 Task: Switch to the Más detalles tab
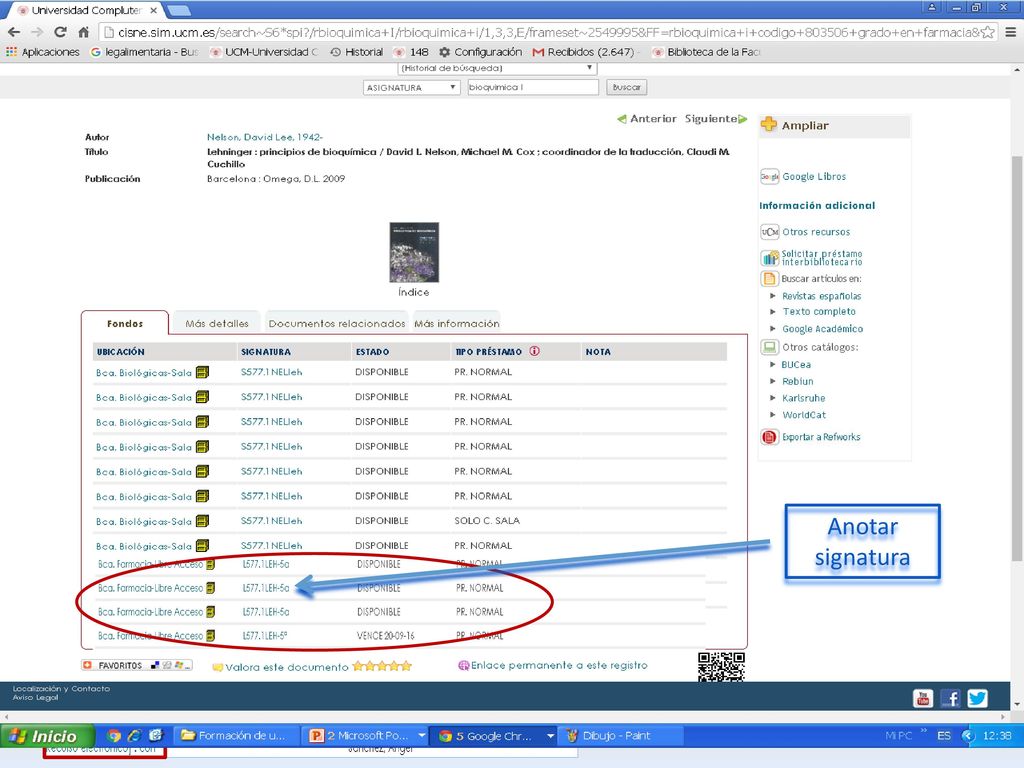click(x=217, y=323)
